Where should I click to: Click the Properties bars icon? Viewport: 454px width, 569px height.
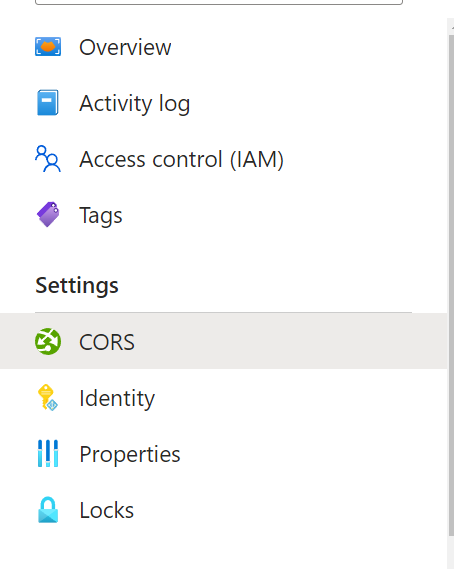[x=48, y=454]
